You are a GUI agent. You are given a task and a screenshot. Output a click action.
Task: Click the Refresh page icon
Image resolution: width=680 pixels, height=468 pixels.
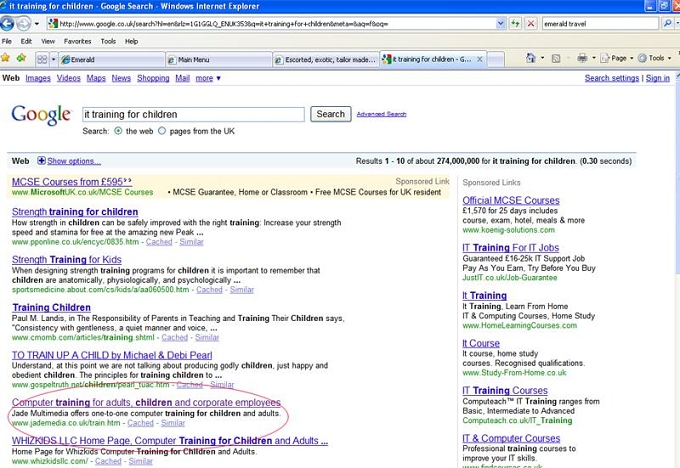pyautogui.click(x=515, y=23)
